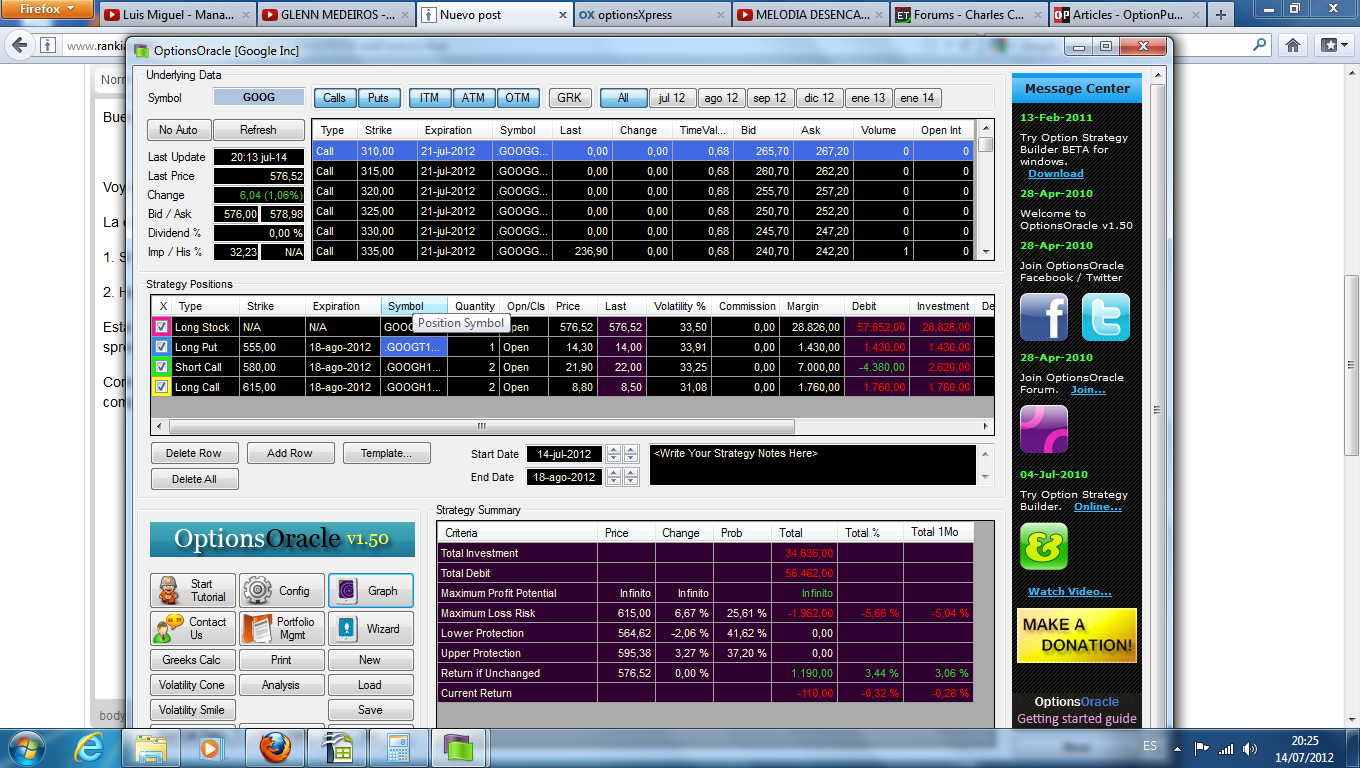This screenshot has width=1360, height=768.
Task: Click the purple OptionsOracle Forum icon
Action: (x=1043, y=429)
